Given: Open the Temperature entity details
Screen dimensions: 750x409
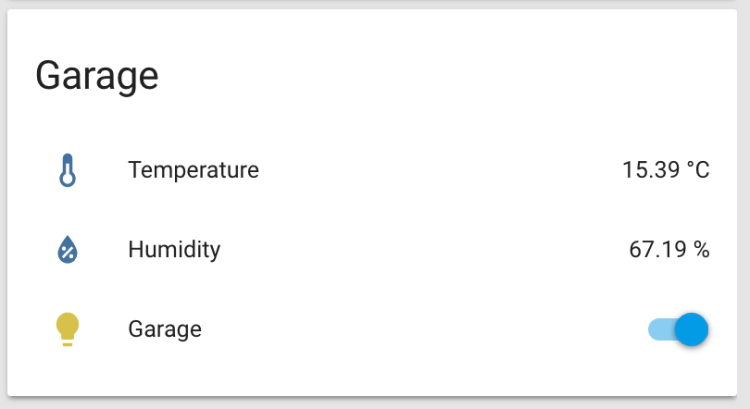Looking at the screenshot, I should [x=193, y=171].
